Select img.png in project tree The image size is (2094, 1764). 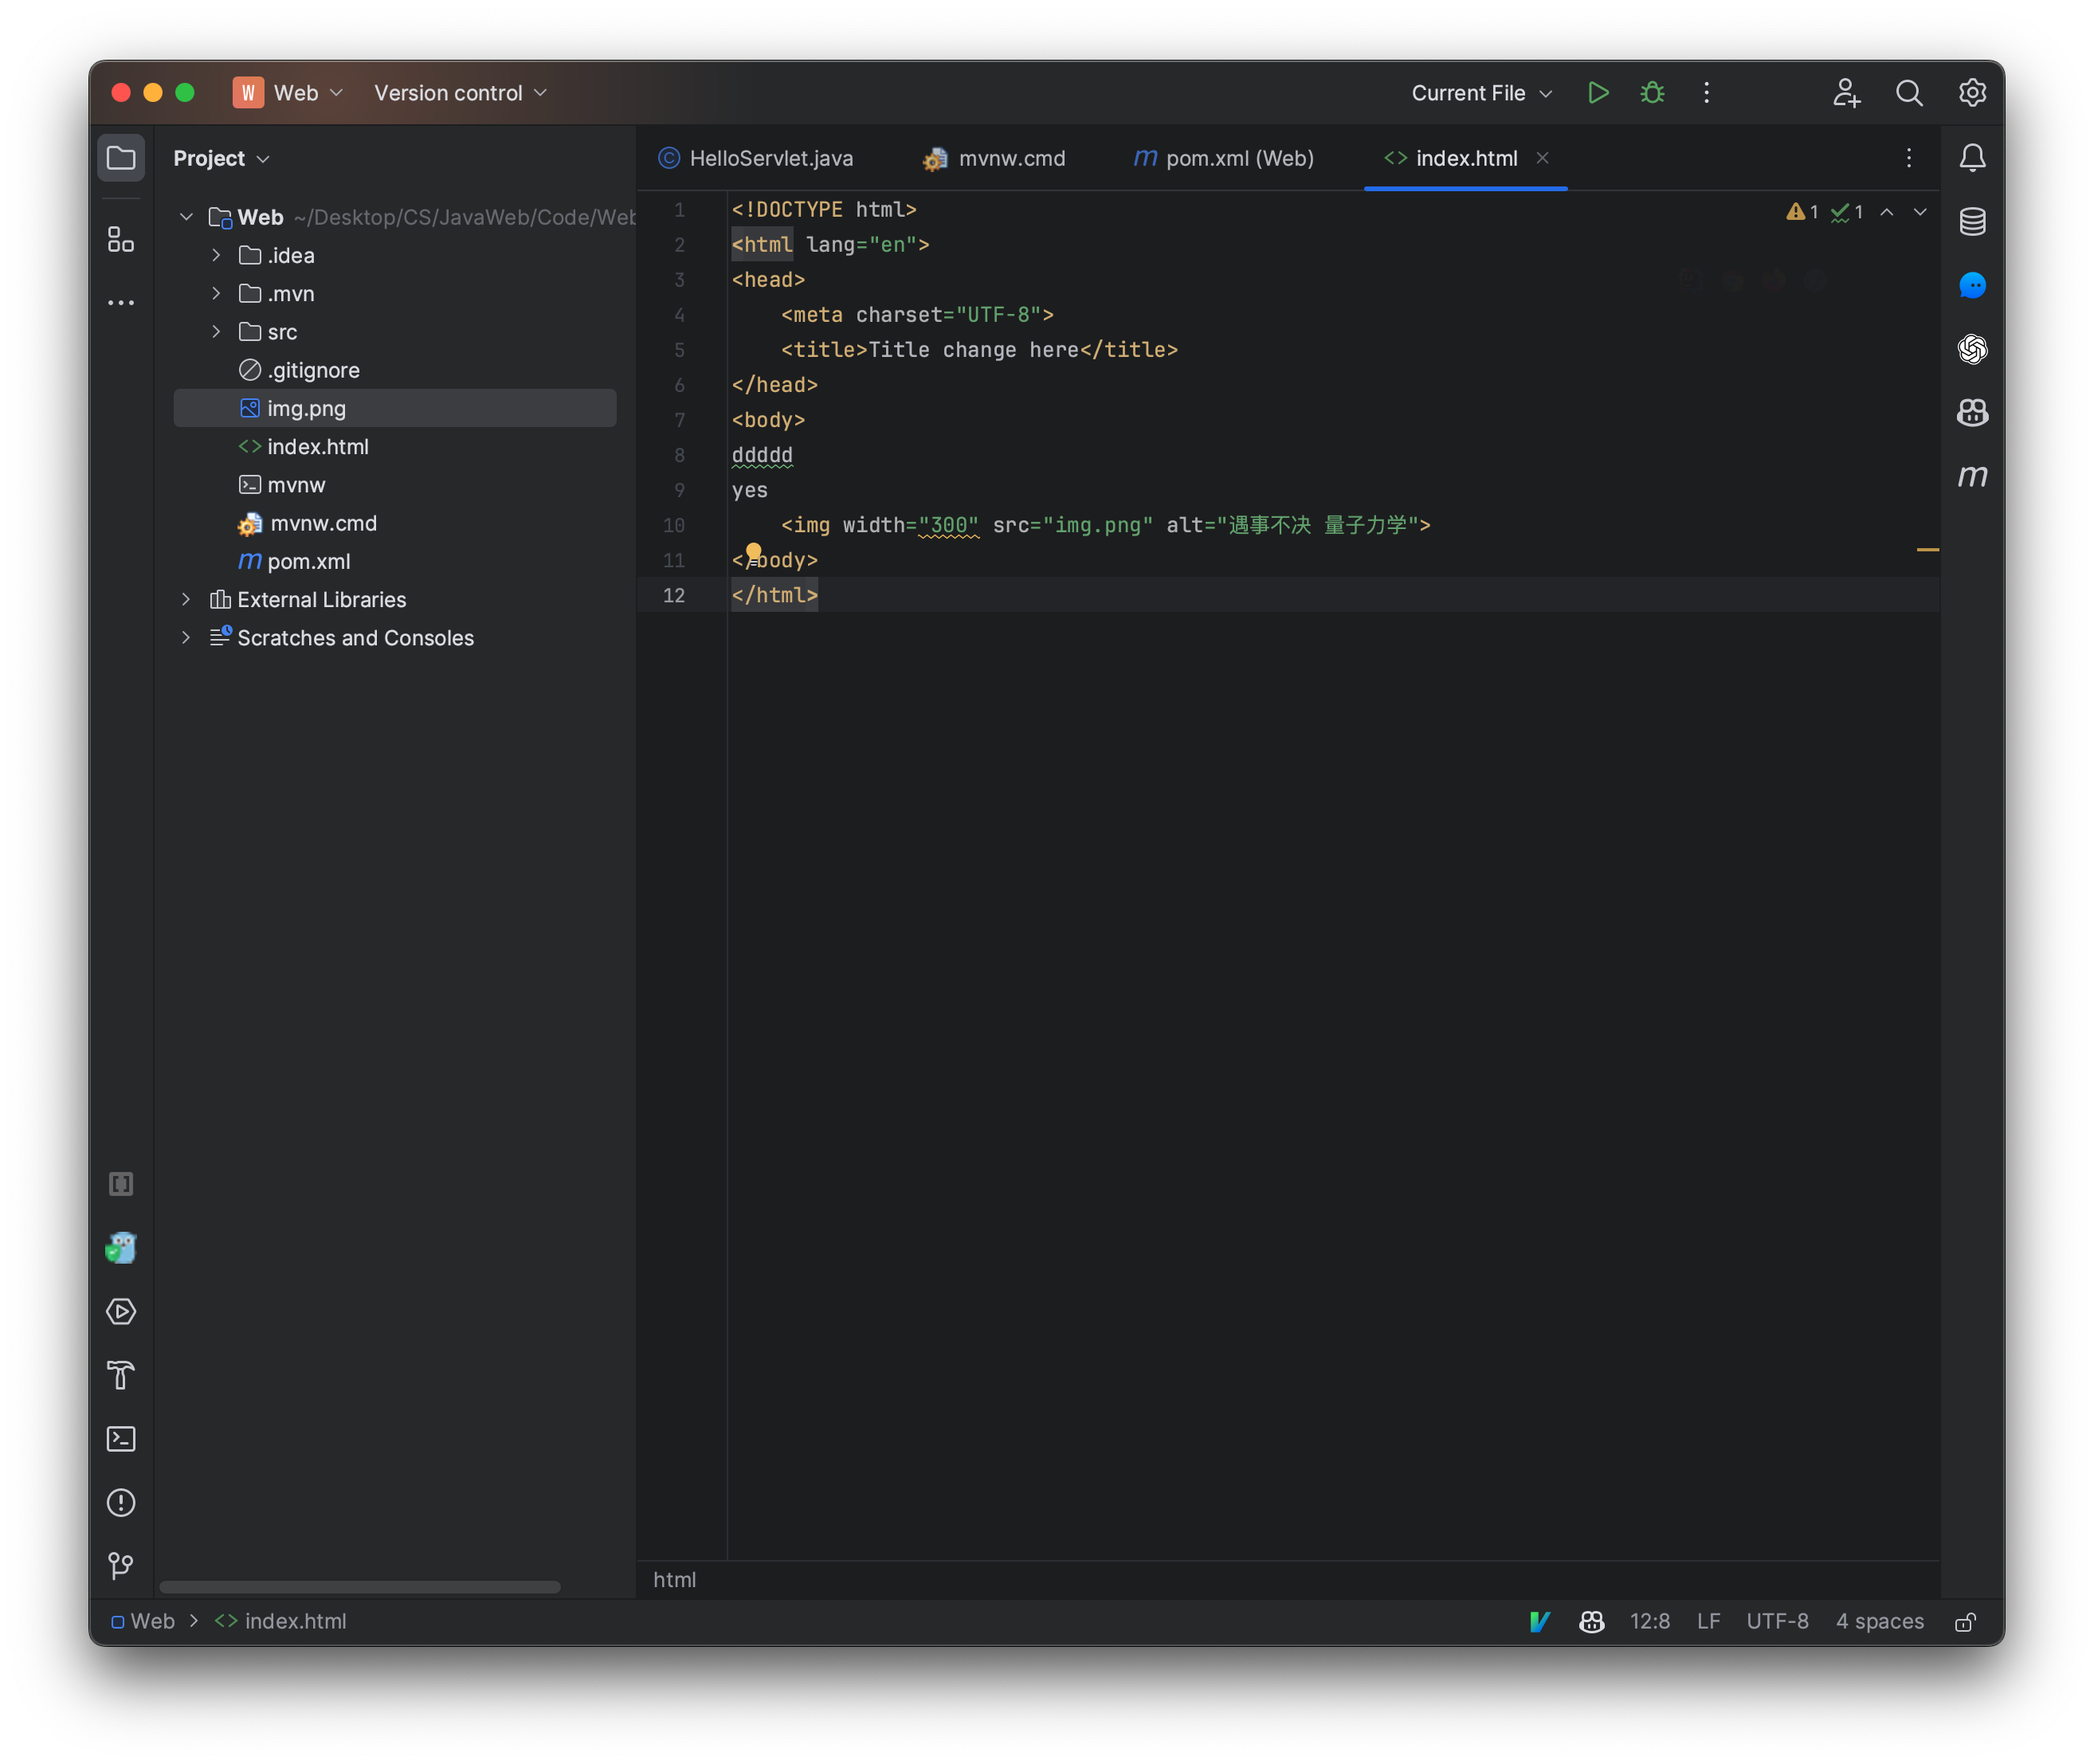[395, 408]
